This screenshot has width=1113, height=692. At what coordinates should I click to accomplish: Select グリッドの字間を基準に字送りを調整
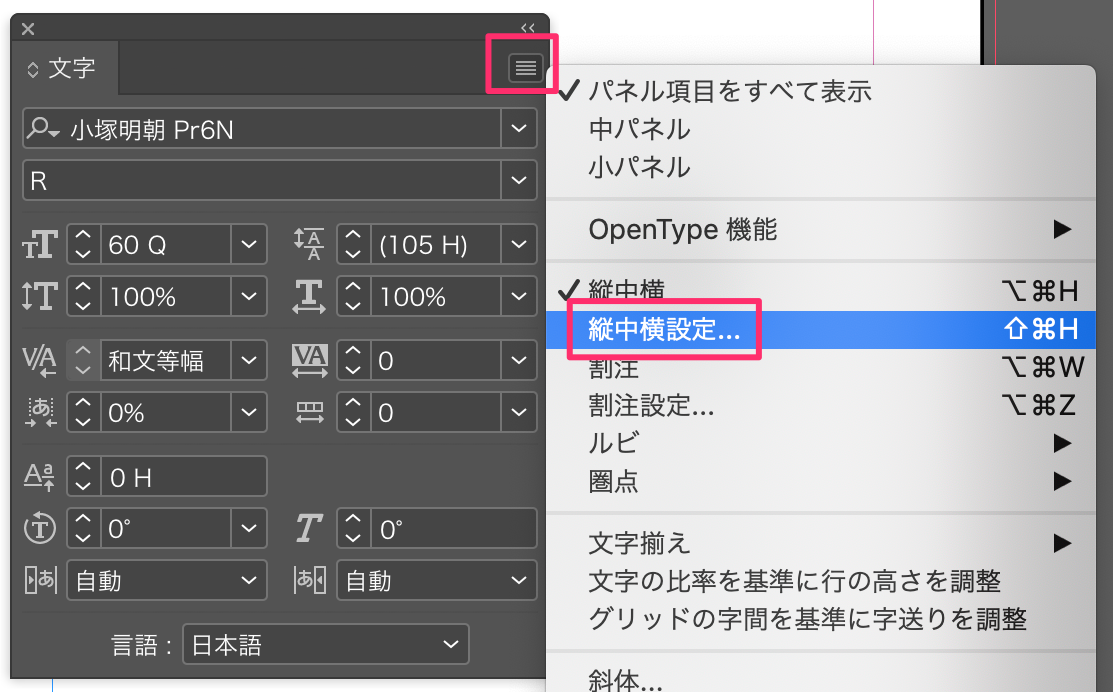821,619
